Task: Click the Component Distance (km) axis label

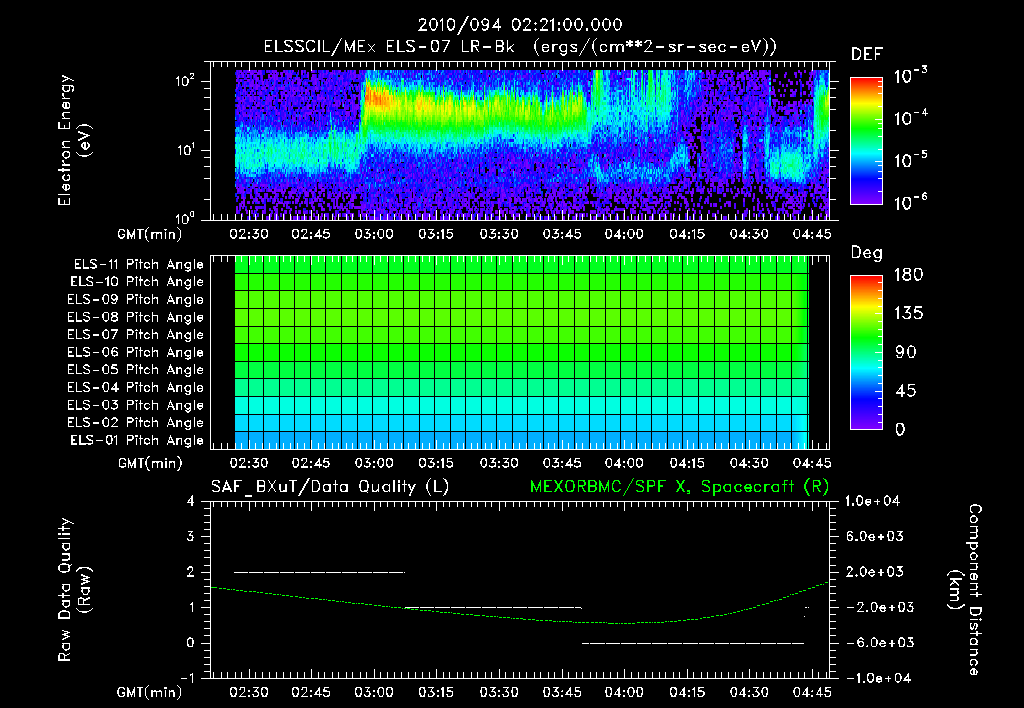Action: (x=965, y=590)
